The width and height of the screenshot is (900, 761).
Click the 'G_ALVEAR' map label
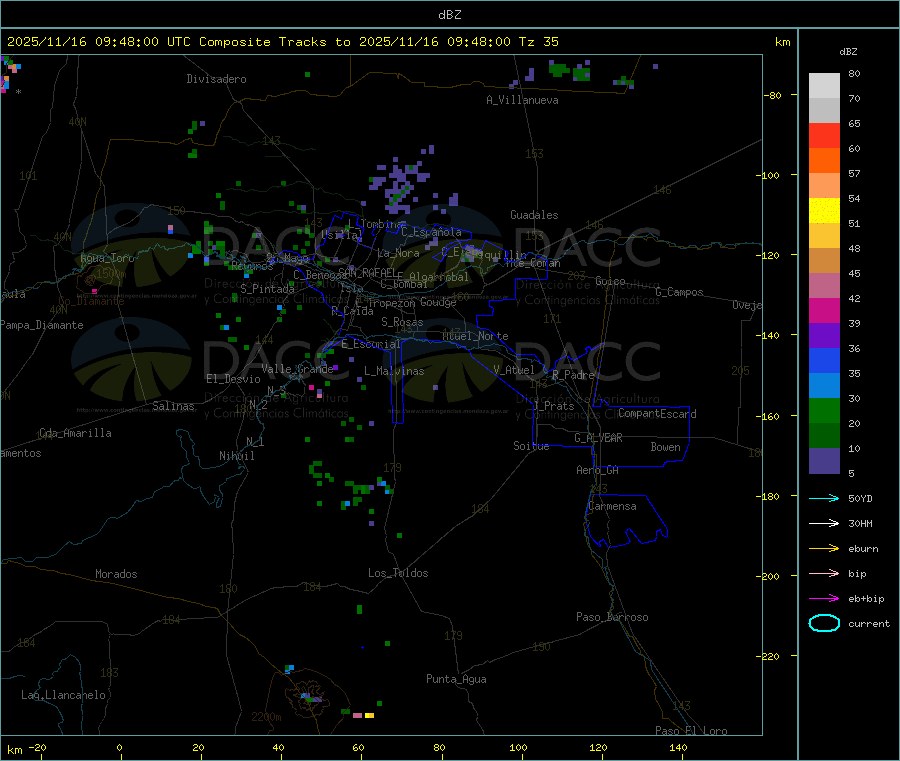click(598, 438)
